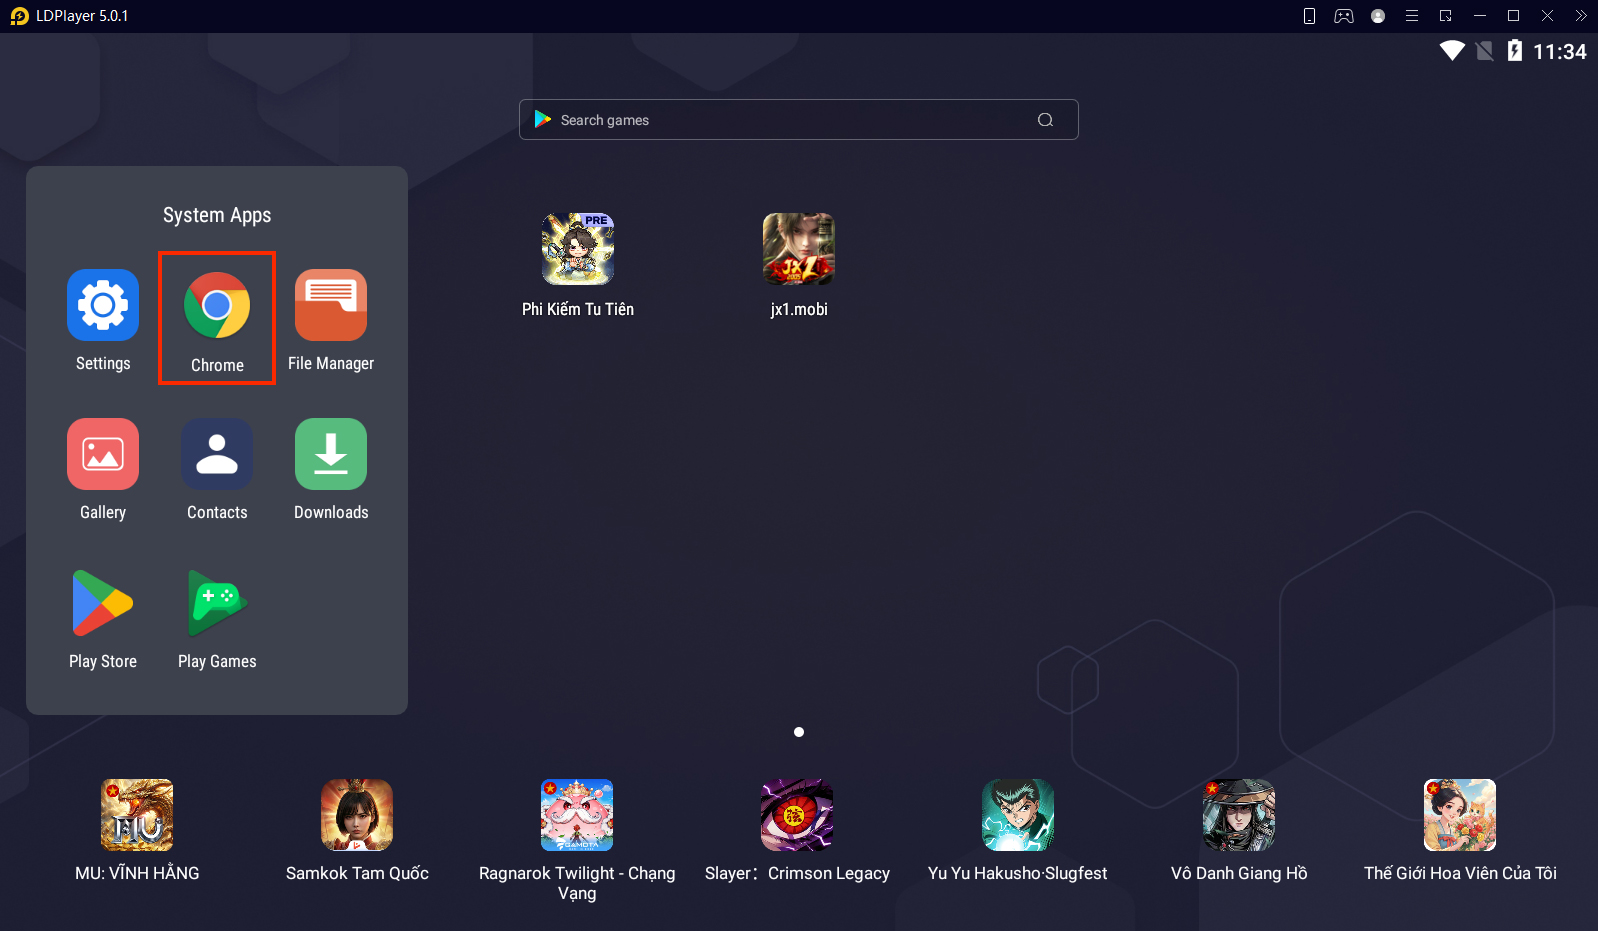Click the phone icon in title bar
Screen dimensions: 1598x931
pos(1309,16)
